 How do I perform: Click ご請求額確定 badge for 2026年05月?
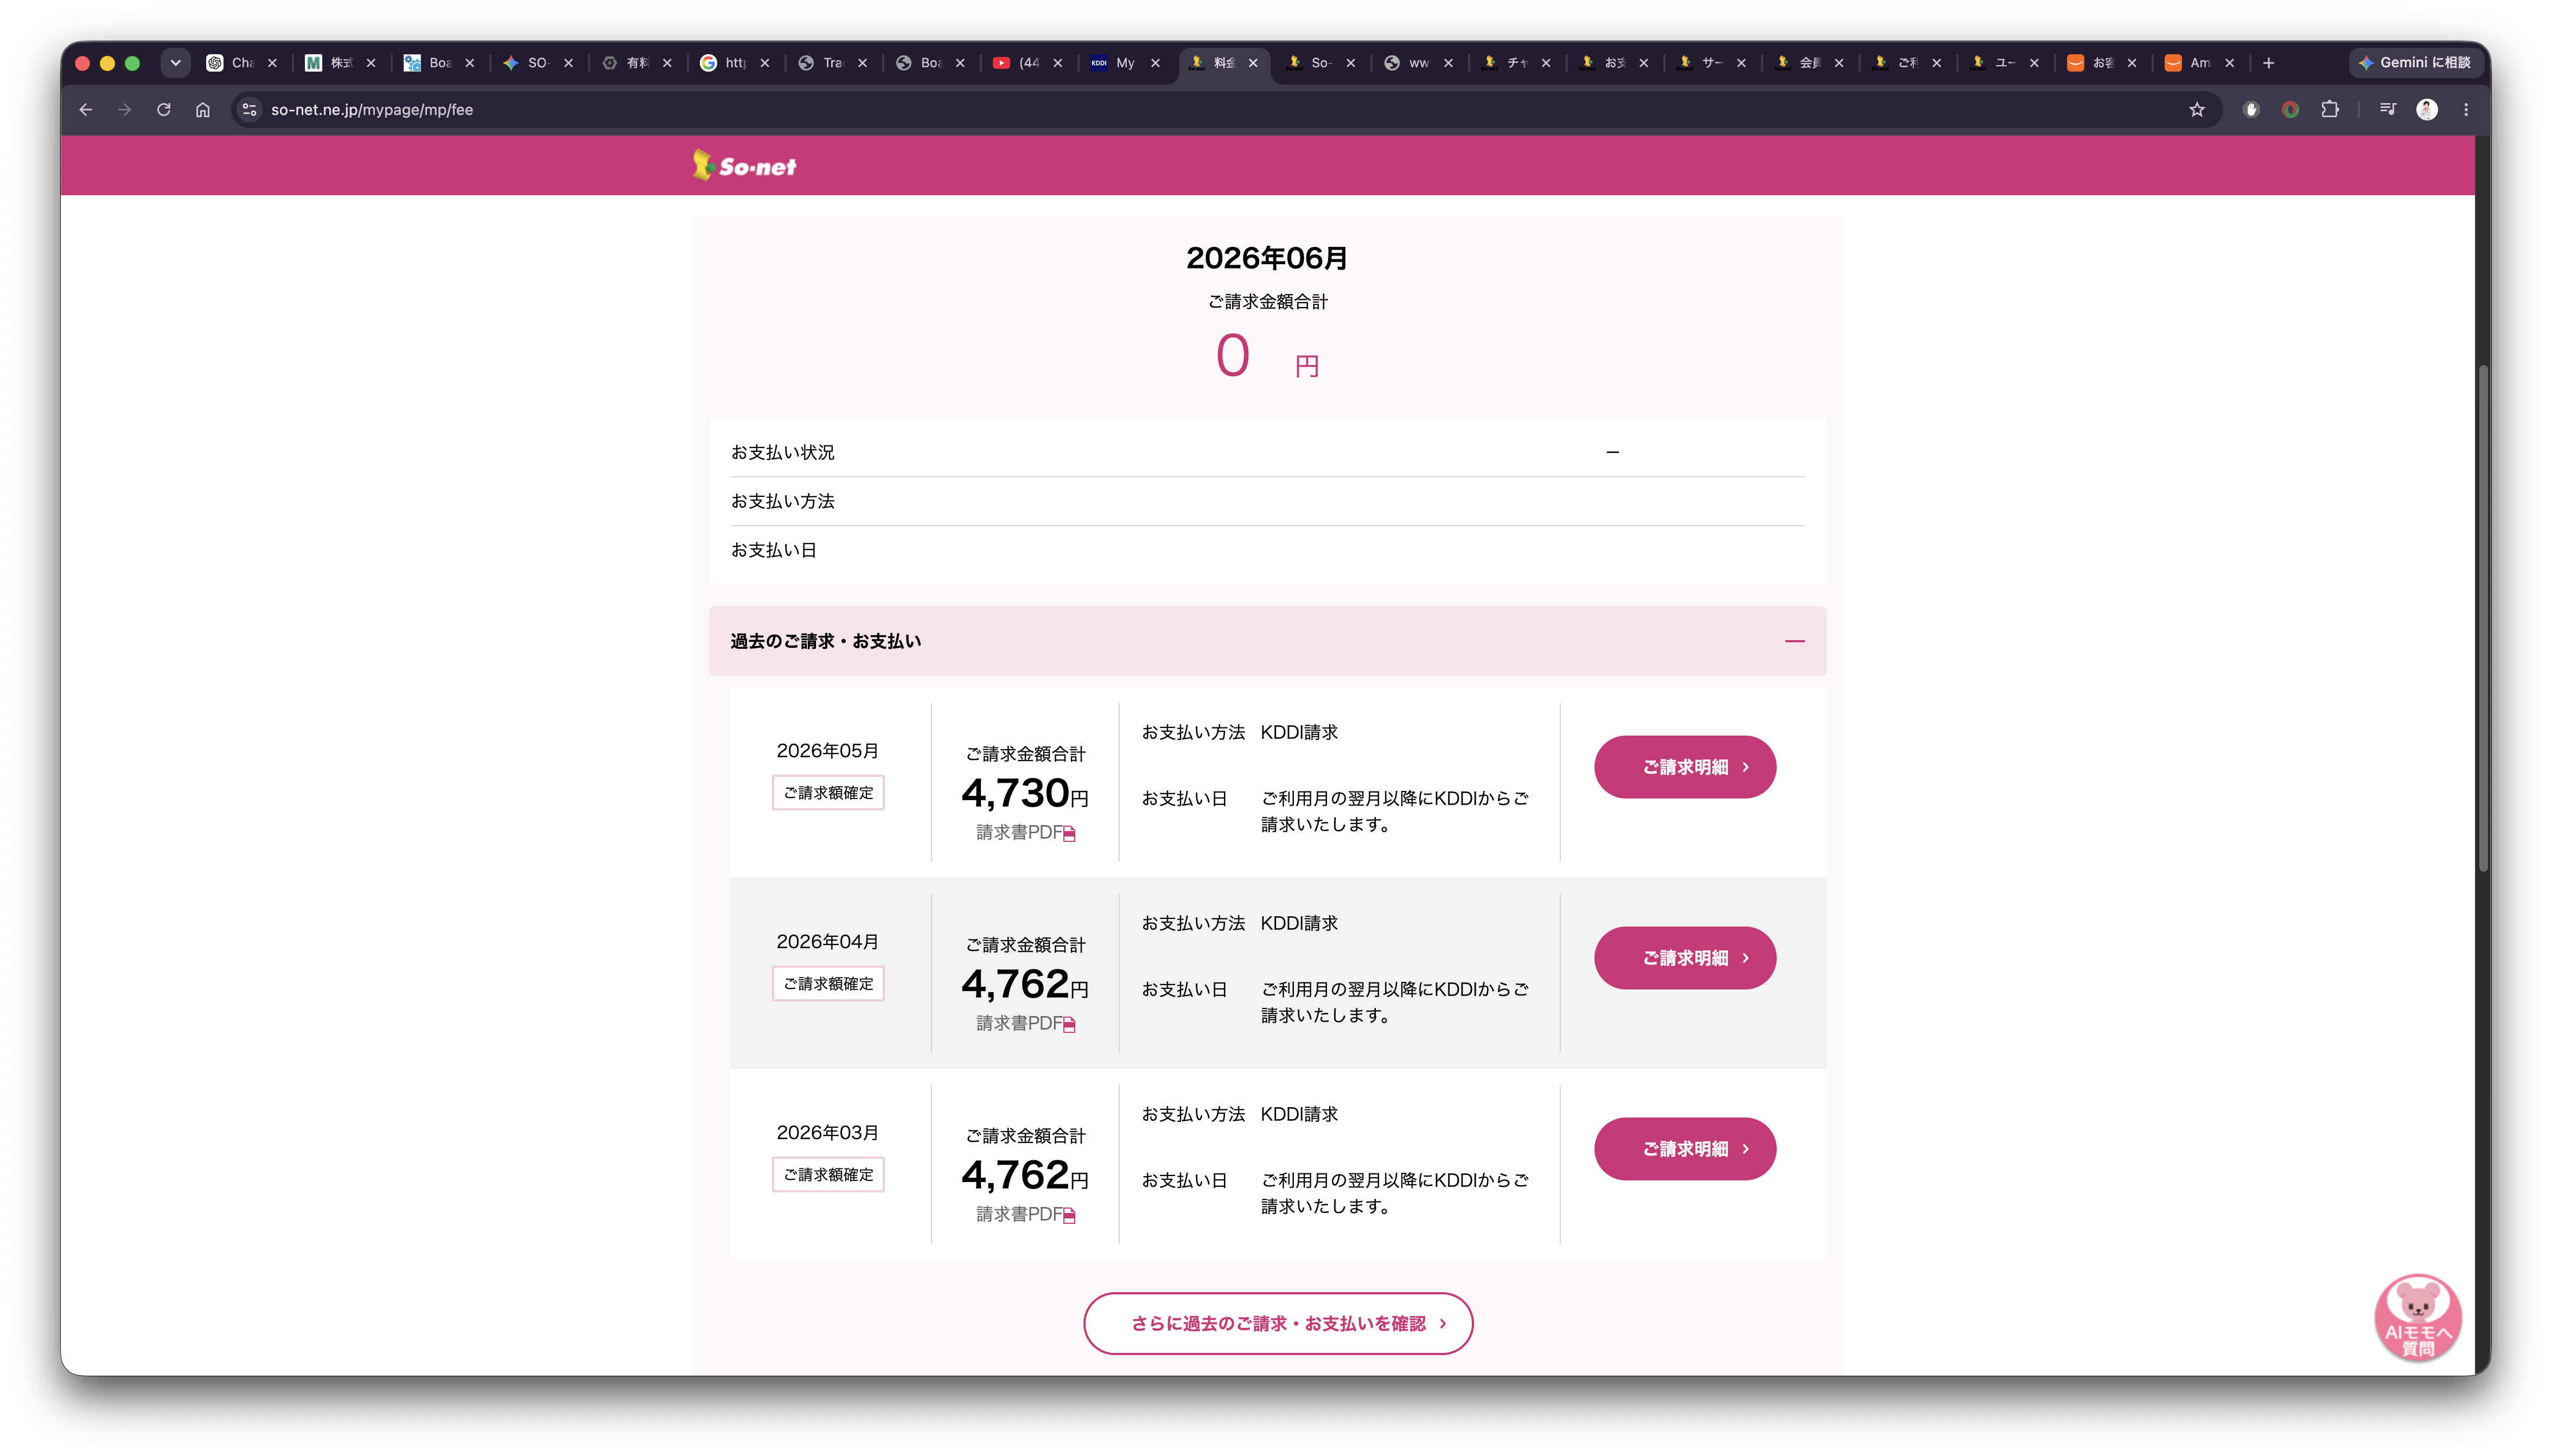828,793
